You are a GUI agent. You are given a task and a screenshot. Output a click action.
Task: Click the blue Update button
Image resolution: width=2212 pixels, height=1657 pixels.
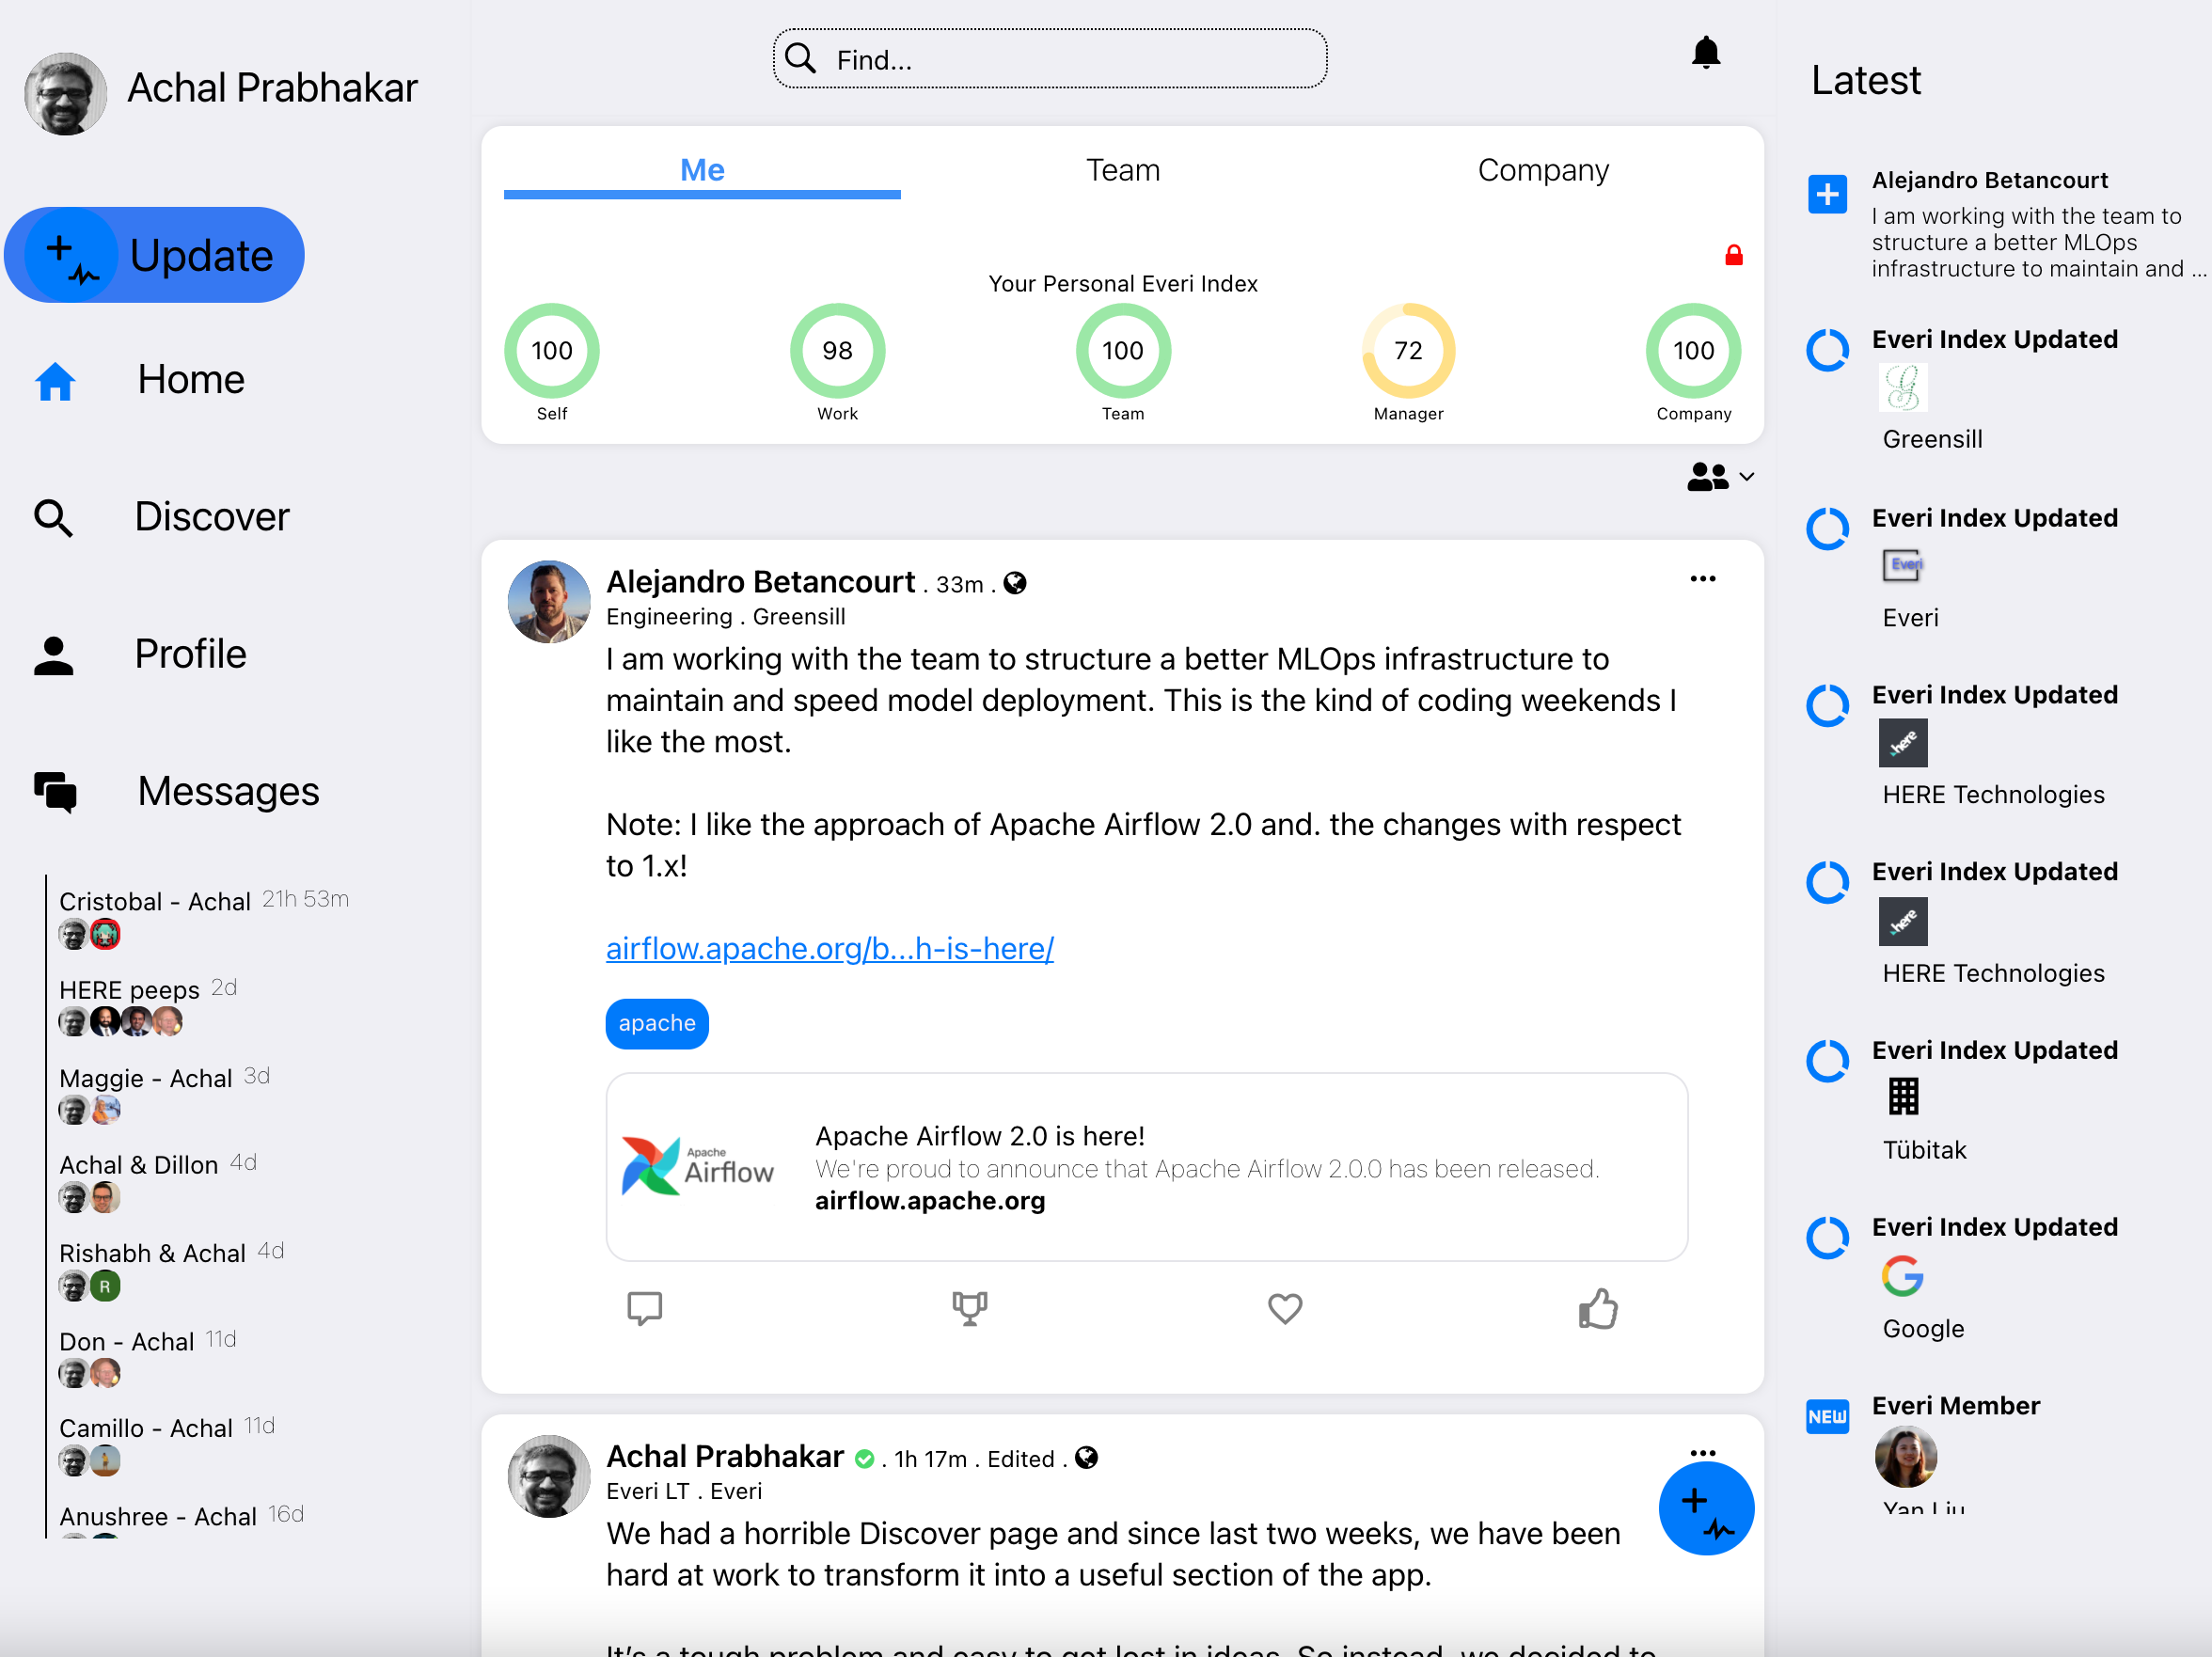(x=155, y=255)
